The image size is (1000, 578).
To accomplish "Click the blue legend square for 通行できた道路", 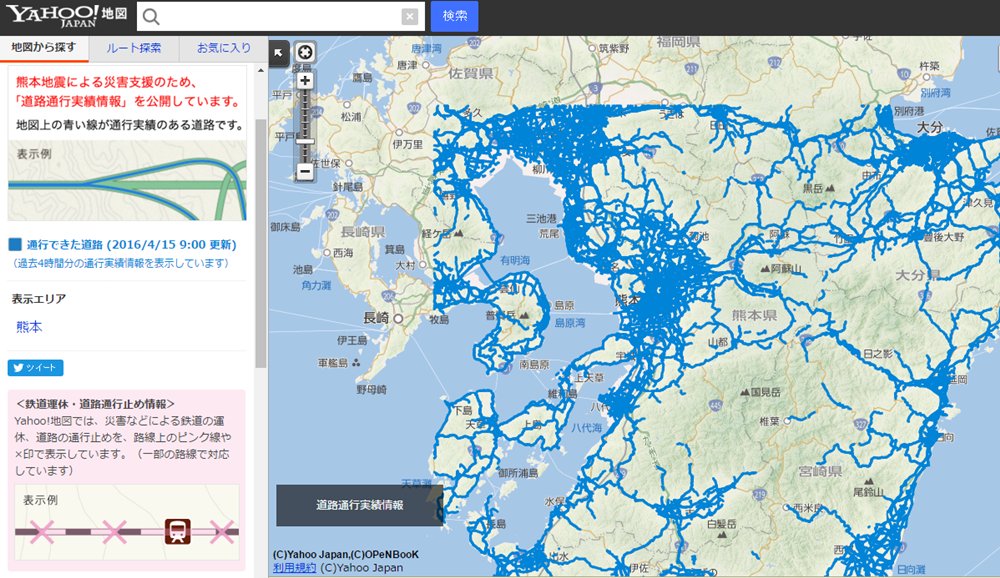I will pos(15,244).
